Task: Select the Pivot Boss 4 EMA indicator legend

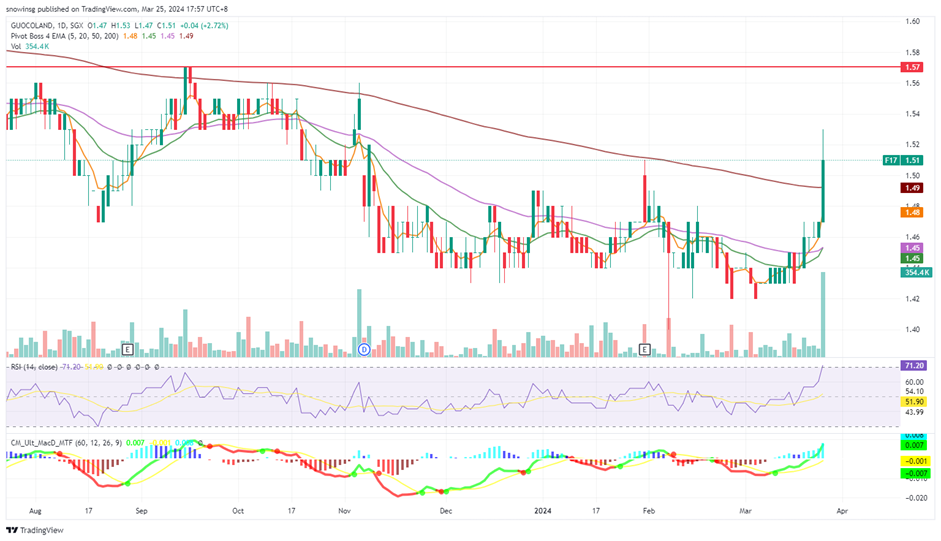Action: tap(65, 36)
